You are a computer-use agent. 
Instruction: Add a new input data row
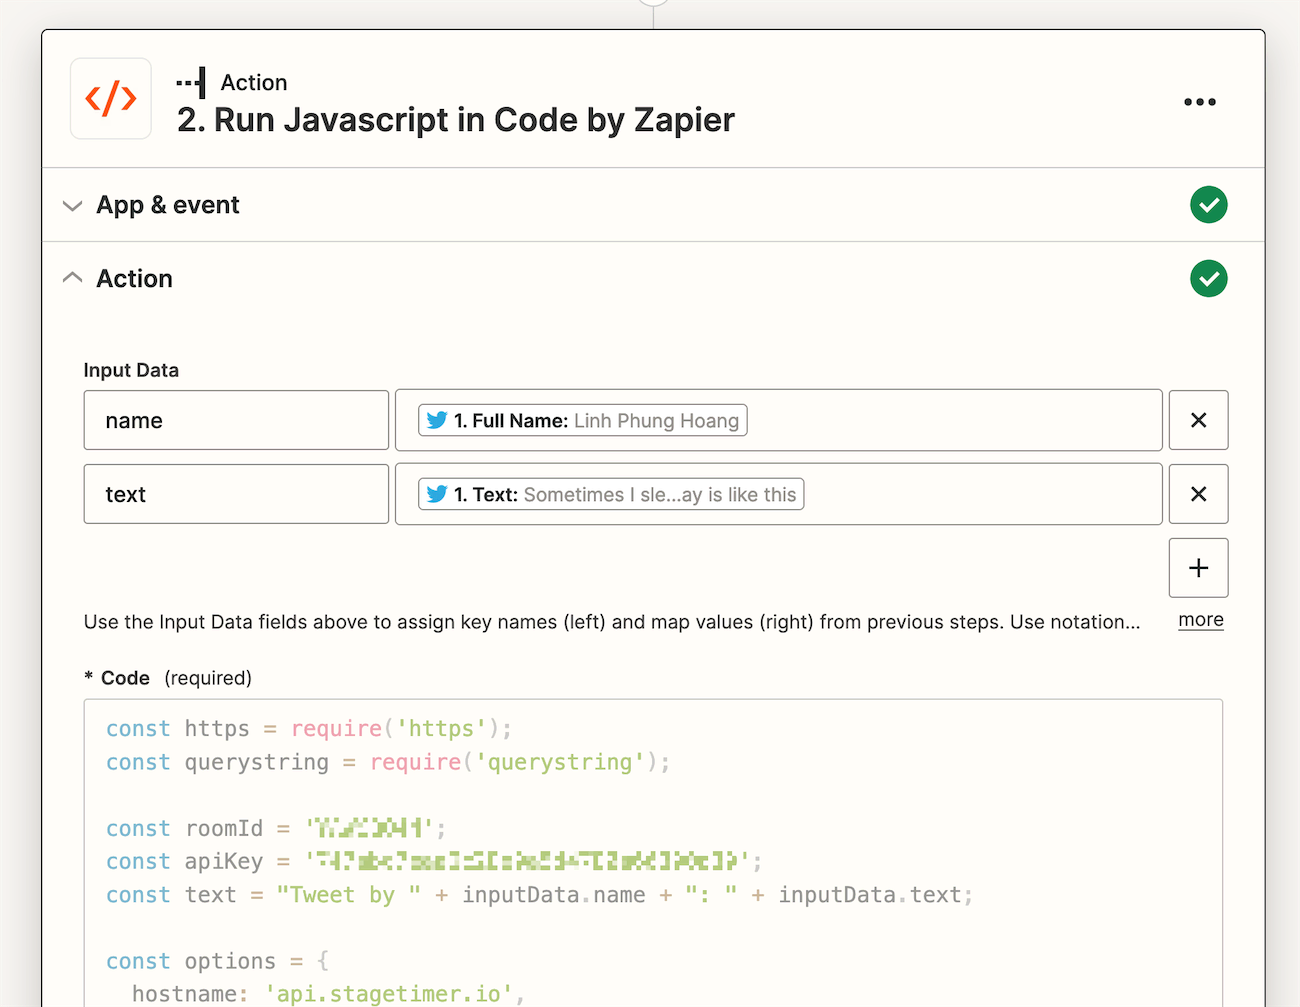pyautogui.click(x=1198, y=567)
